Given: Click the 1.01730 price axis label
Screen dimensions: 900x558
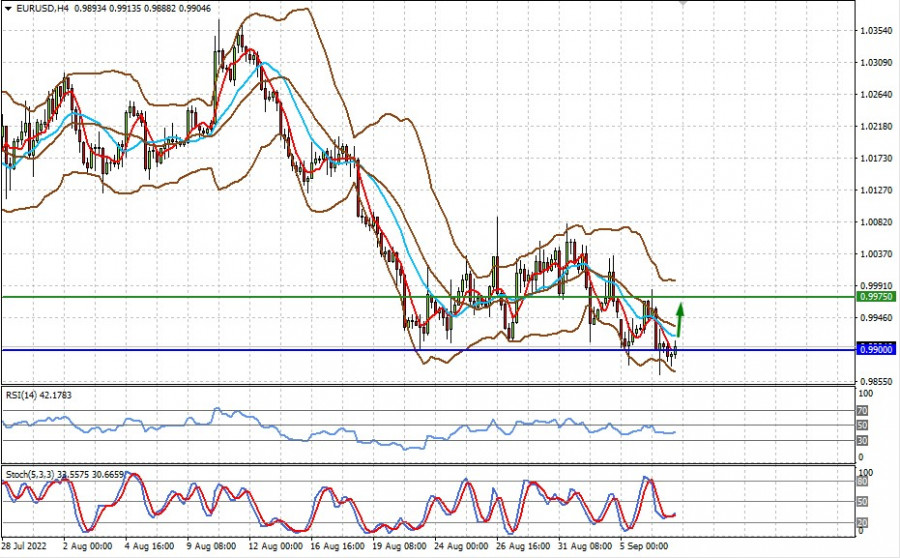Looking at the screenshot, I should coord(876,158).
